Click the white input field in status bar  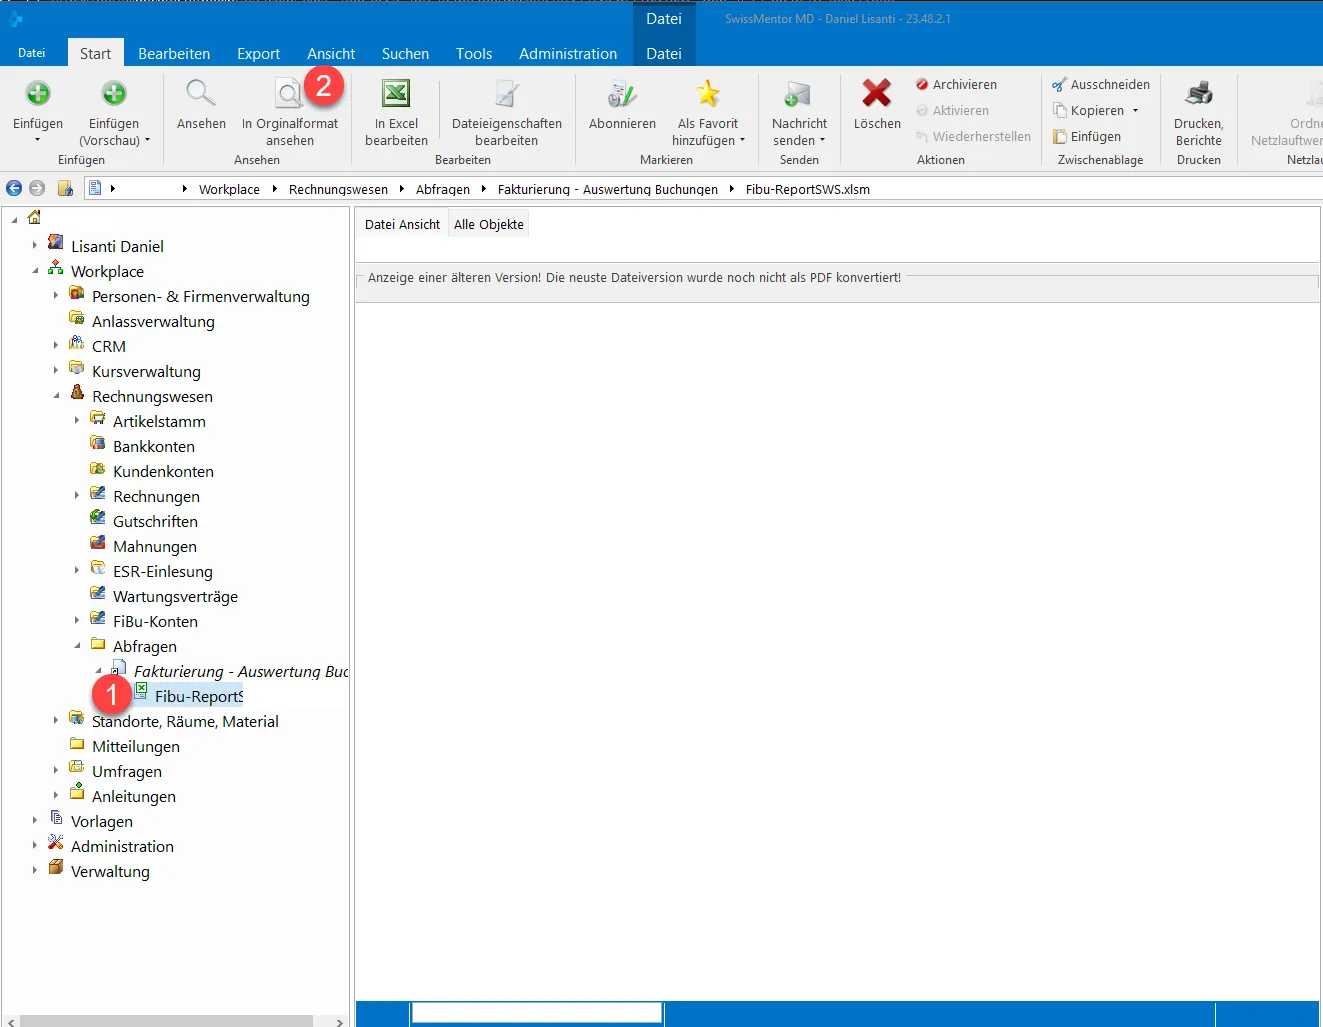(x=537, y=1013)
